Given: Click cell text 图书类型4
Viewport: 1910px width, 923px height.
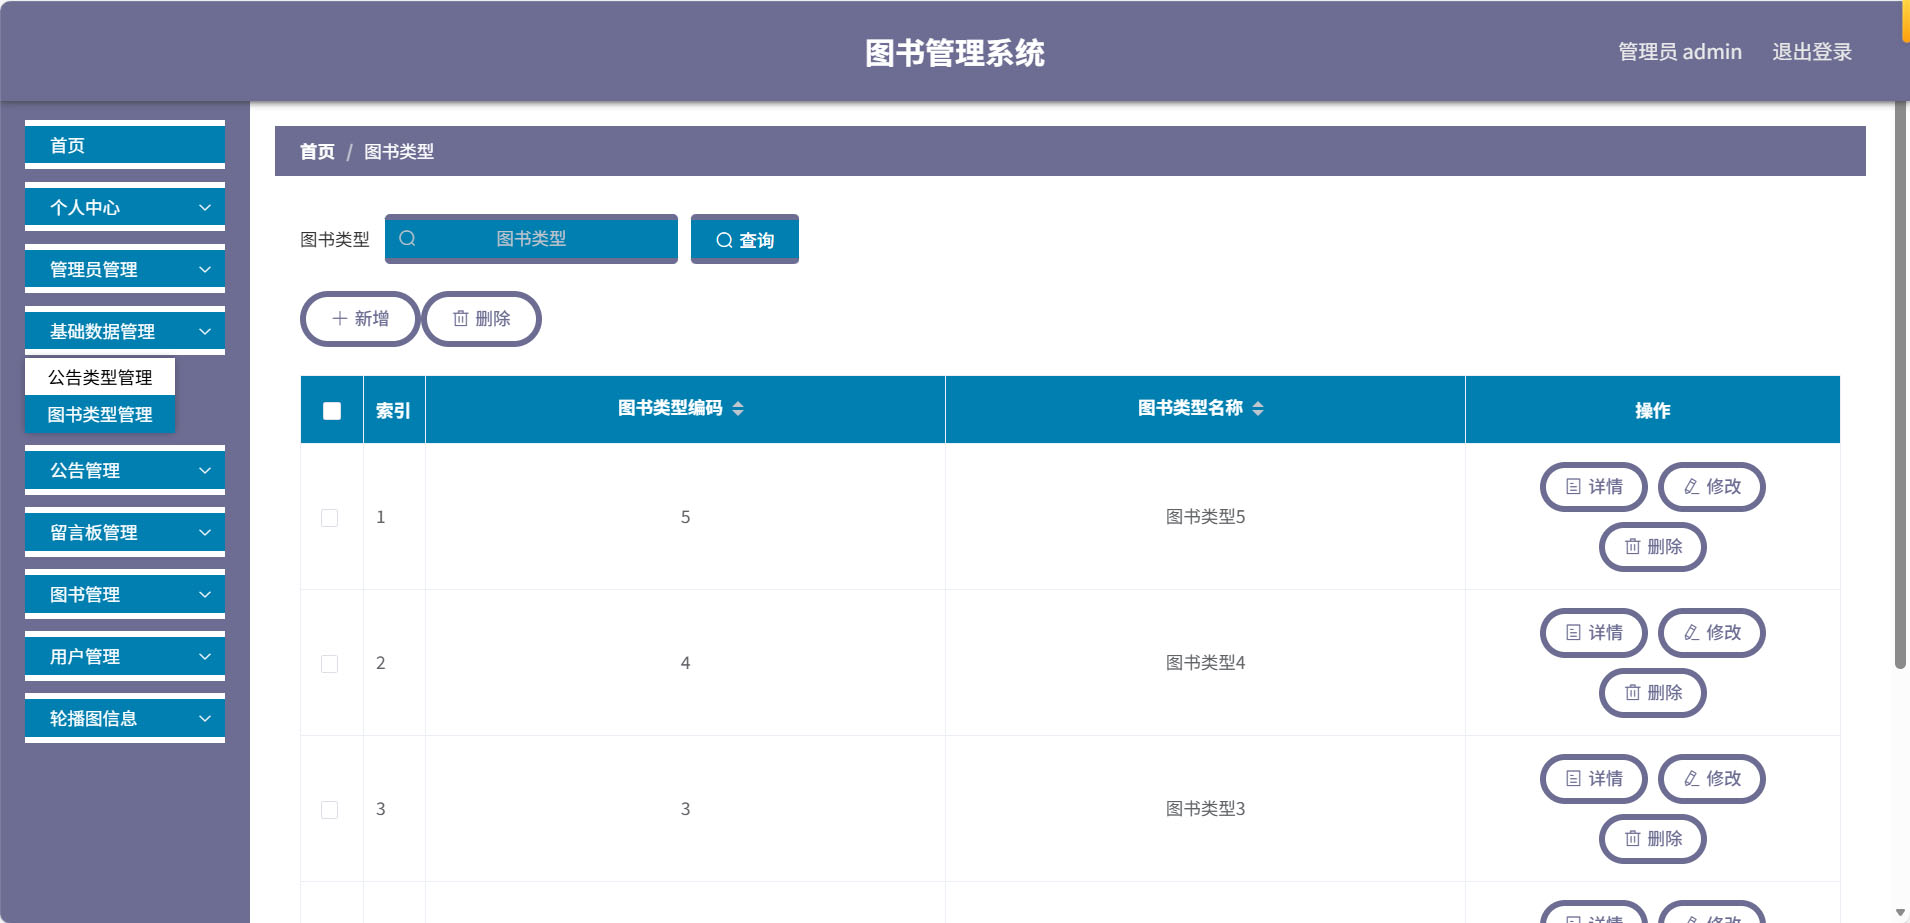Looking at the screenshot, I should [1205, 663].
